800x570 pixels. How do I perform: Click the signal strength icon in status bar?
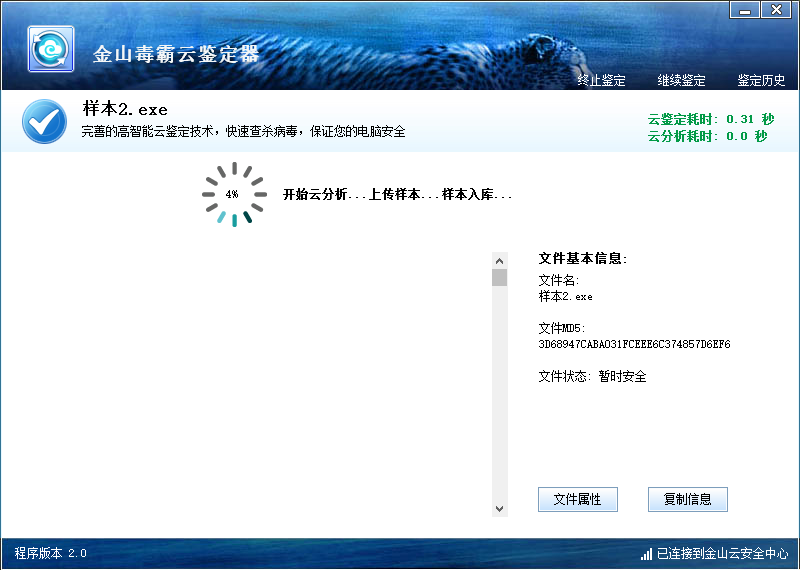(646, 554)
